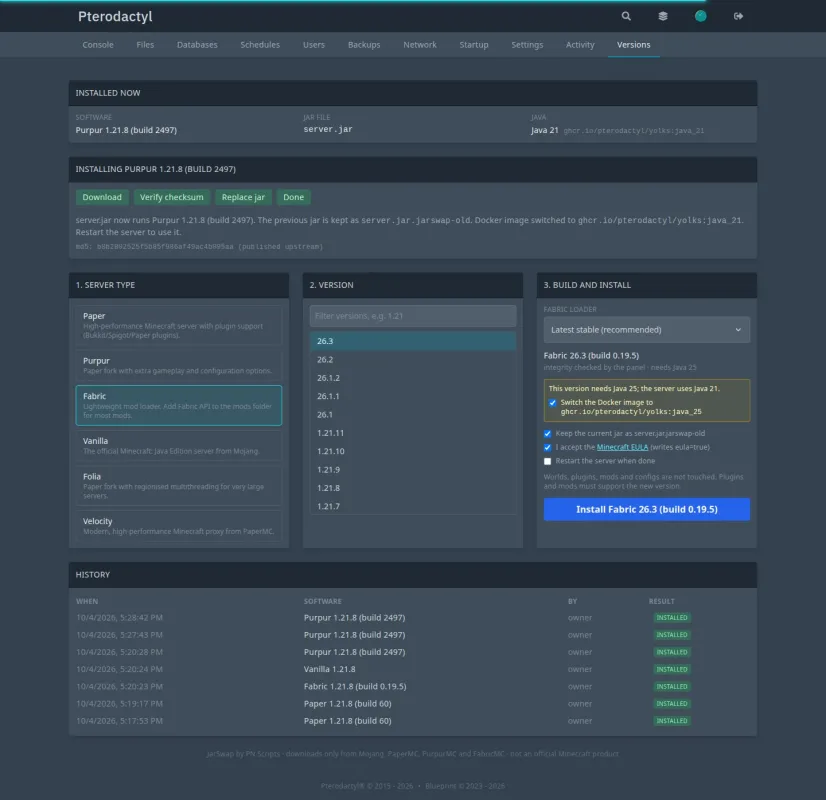
Task: Switch to the Schedules tab
Action: (260, 45)
